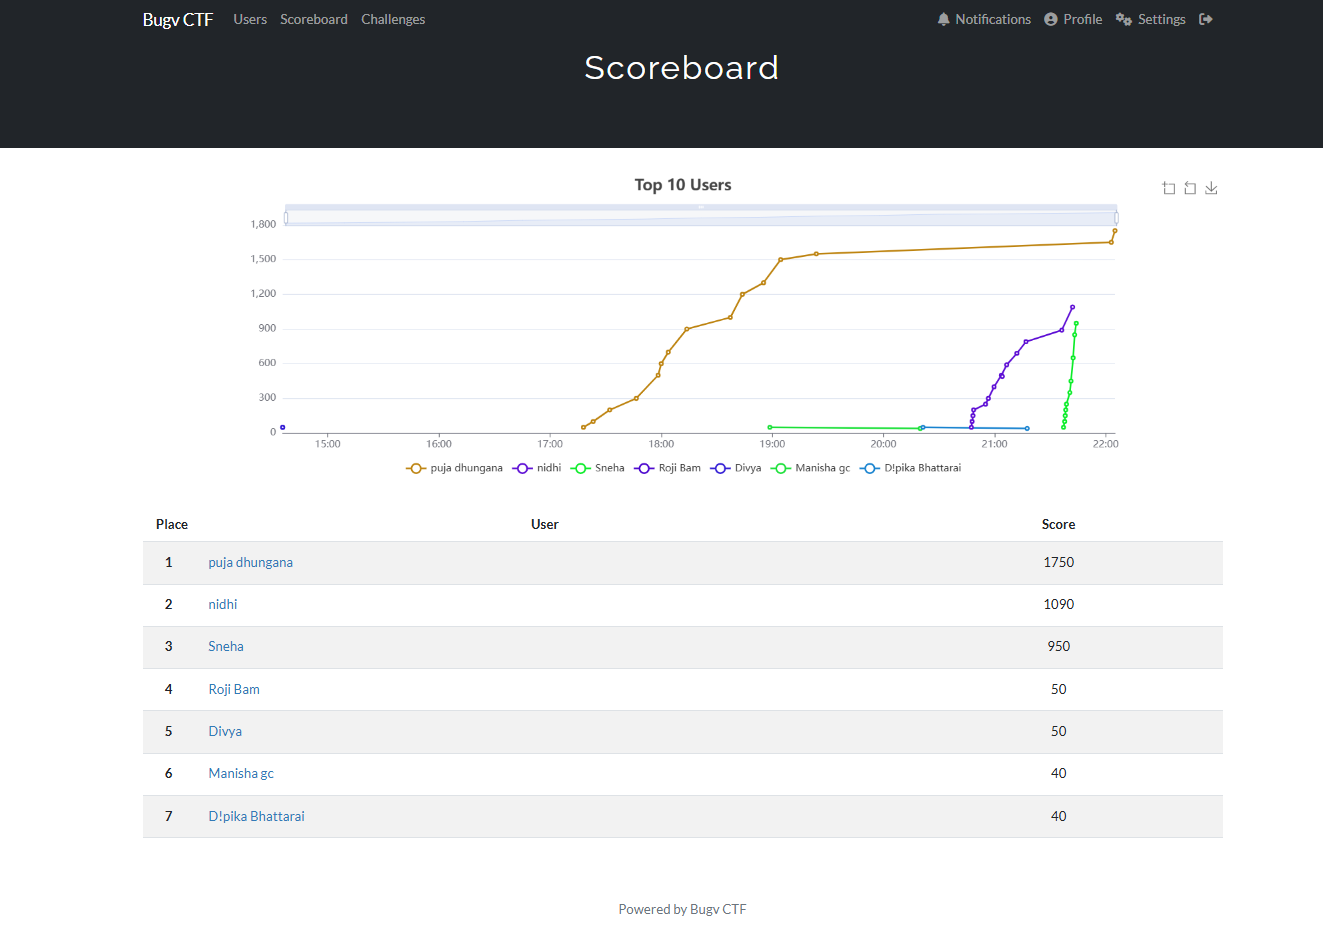
Task: Toggle Manisha gc legend entry
Action: click(x=811, y=468)
